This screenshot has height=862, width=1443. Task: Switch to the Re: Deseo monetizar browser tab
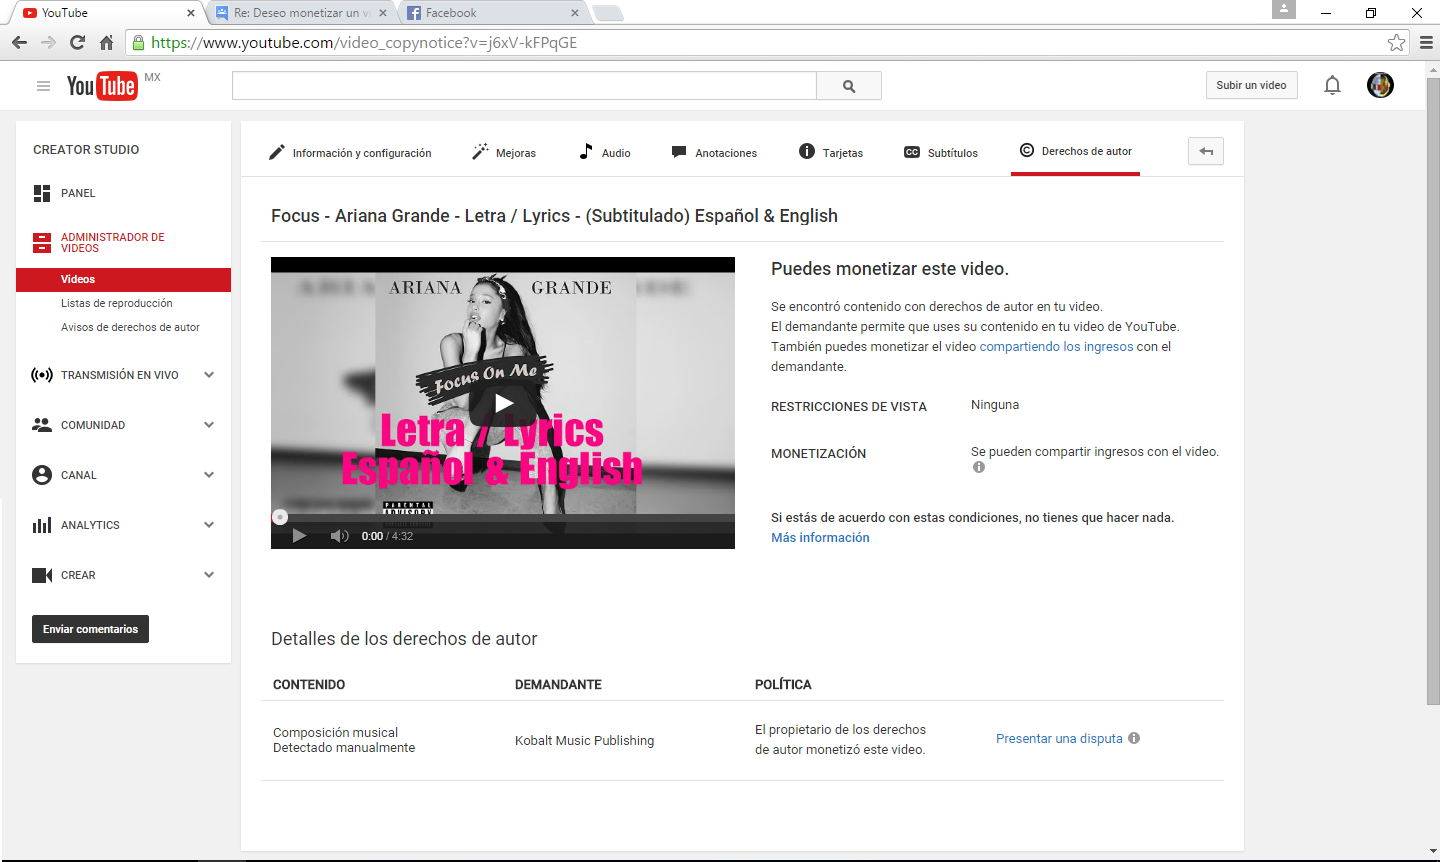click(302, 13)
